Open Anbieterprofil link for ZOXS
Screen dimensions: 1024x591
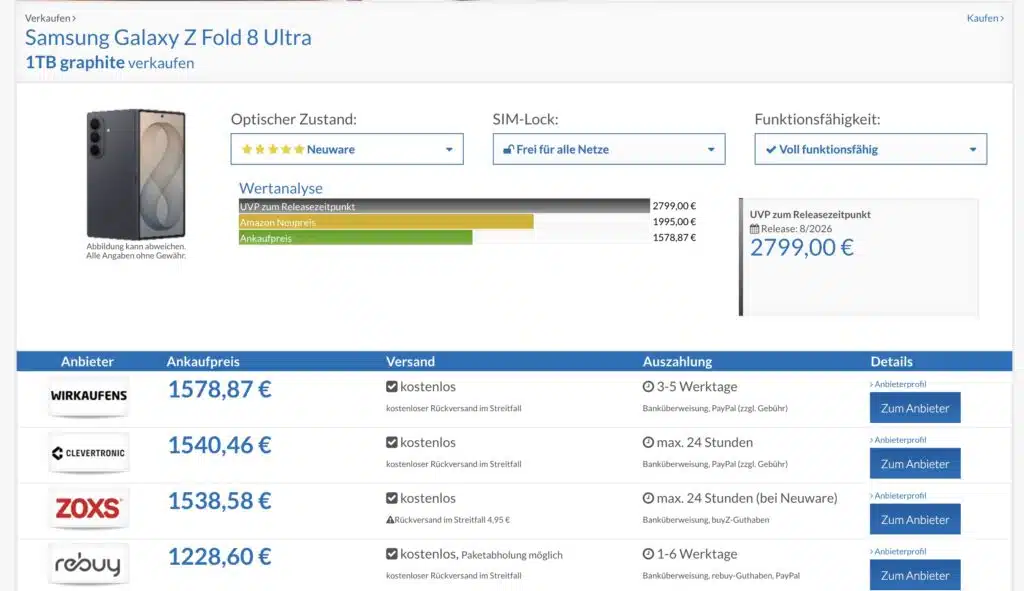[x=898, y=496]
